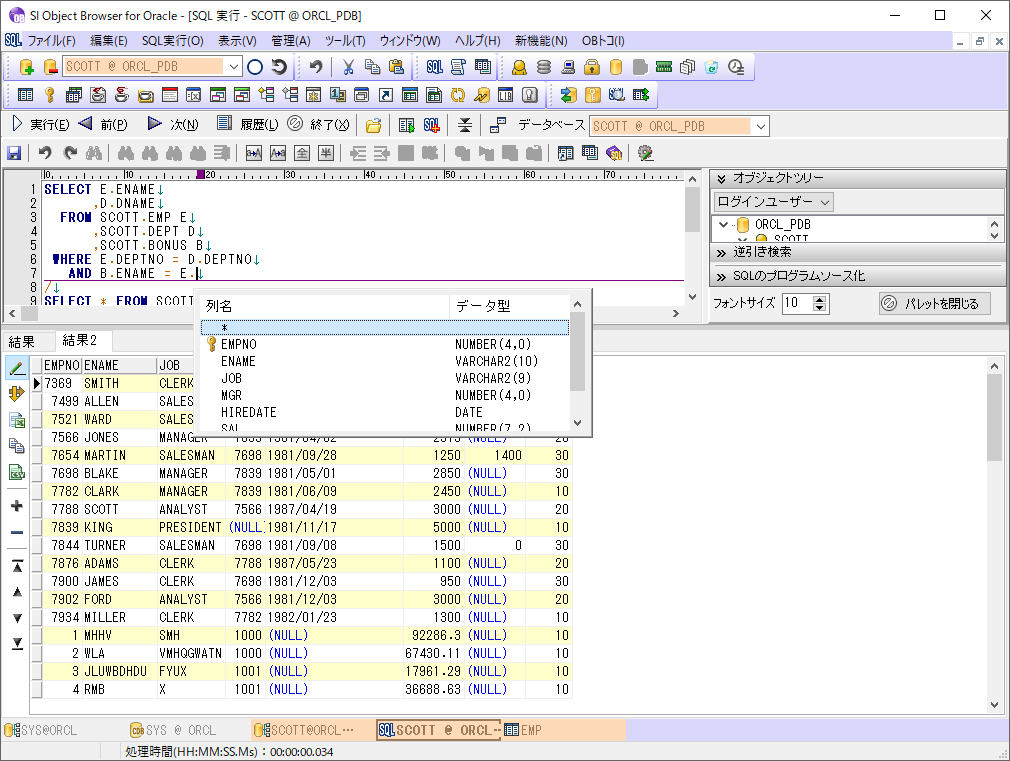Click the 実行 (Execute) run button
This screenshot has height=761, width=1010.
[40, 125]
